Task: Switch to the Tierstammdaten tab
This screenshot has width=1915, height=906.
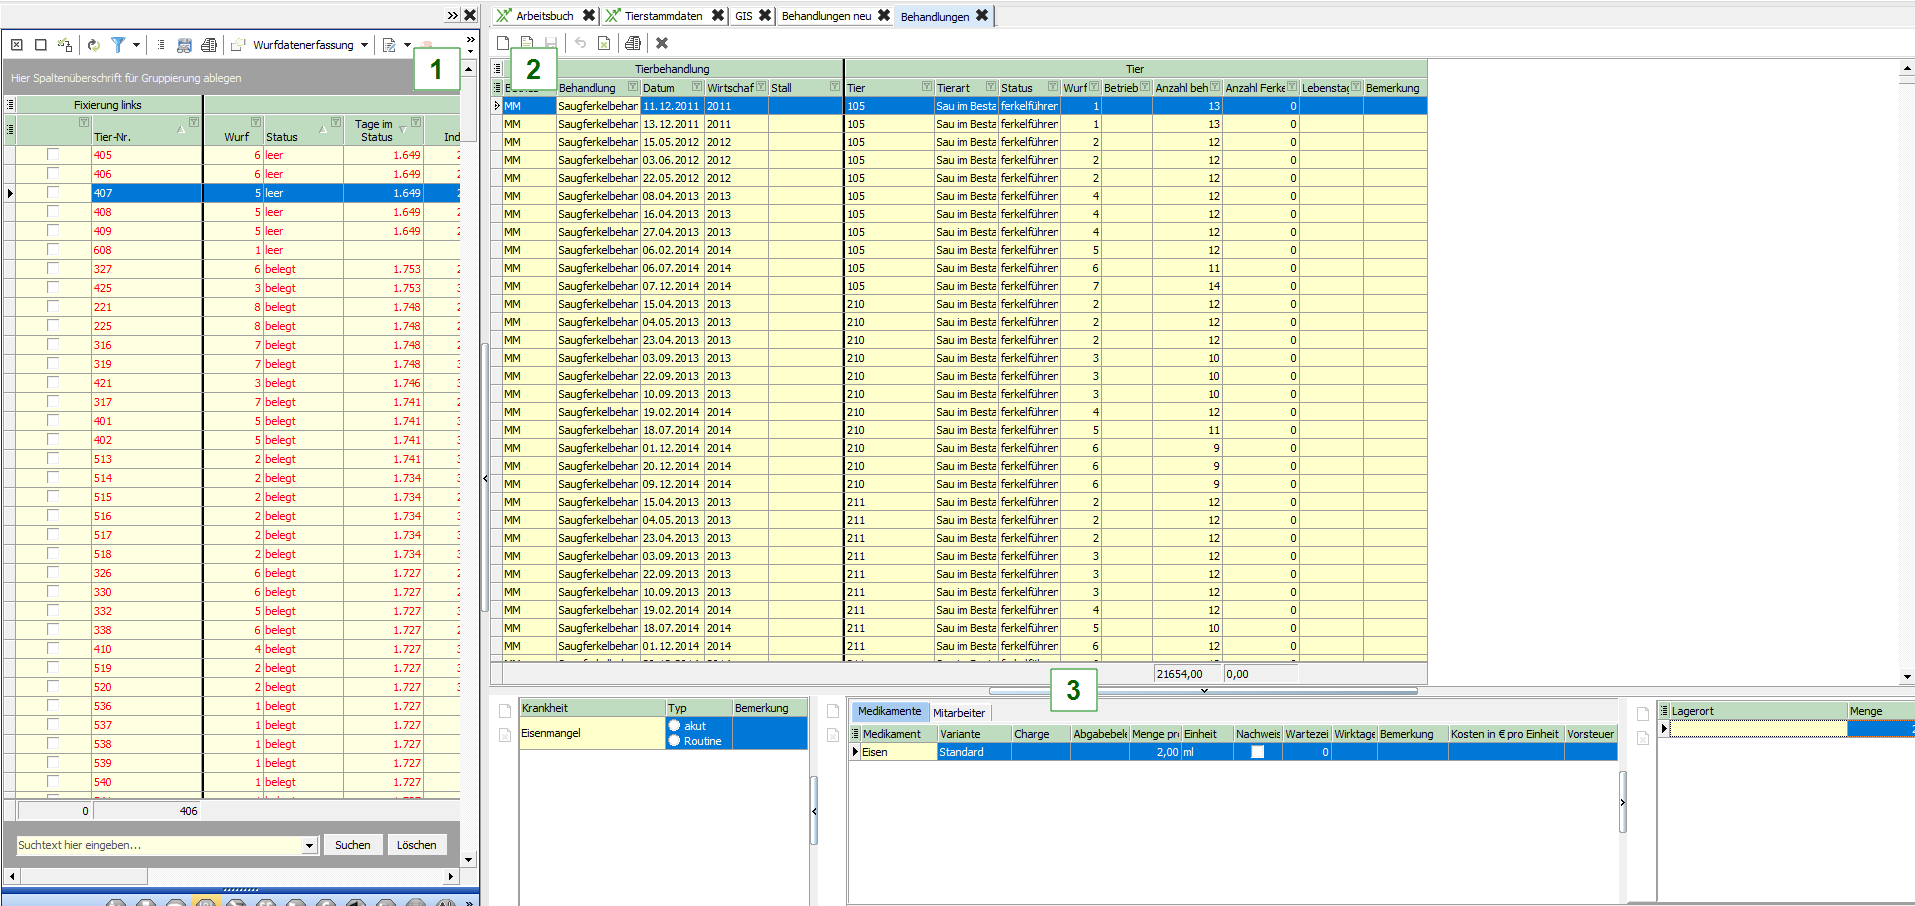Action: pos(662,16)
